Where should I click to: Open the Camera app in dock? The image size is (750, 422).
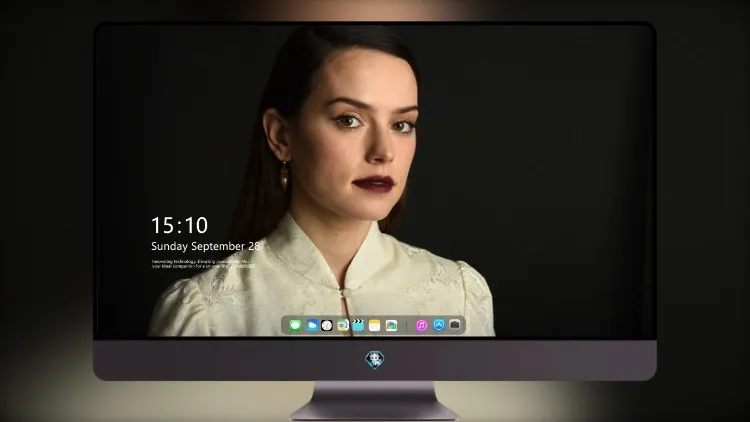point(455,325)
